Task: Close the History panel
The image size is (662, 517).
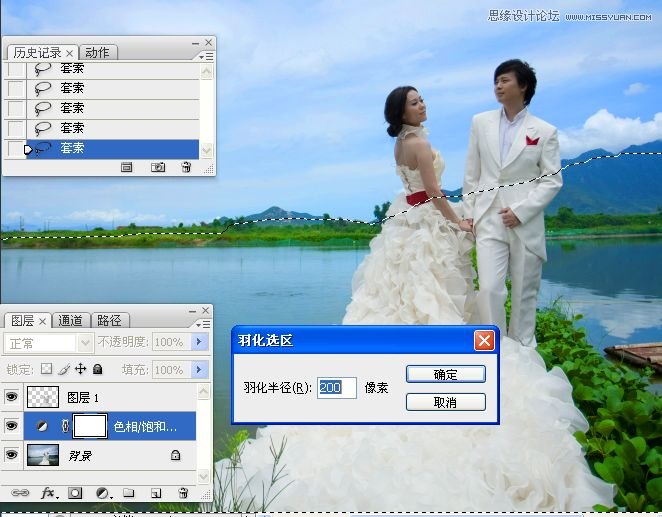Action: 209,43
